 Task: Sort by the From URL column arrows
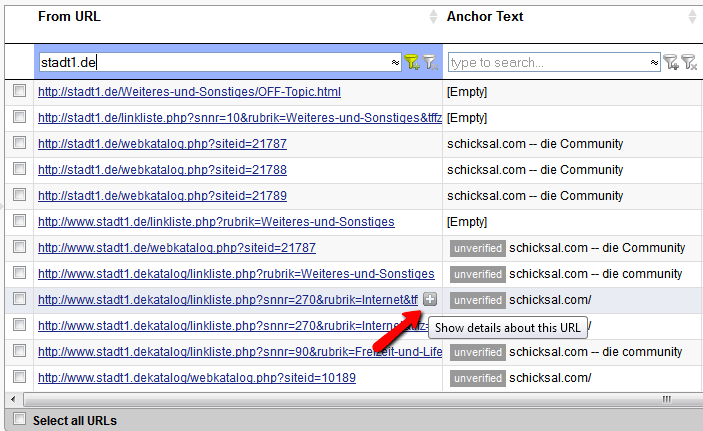(433, 17)
